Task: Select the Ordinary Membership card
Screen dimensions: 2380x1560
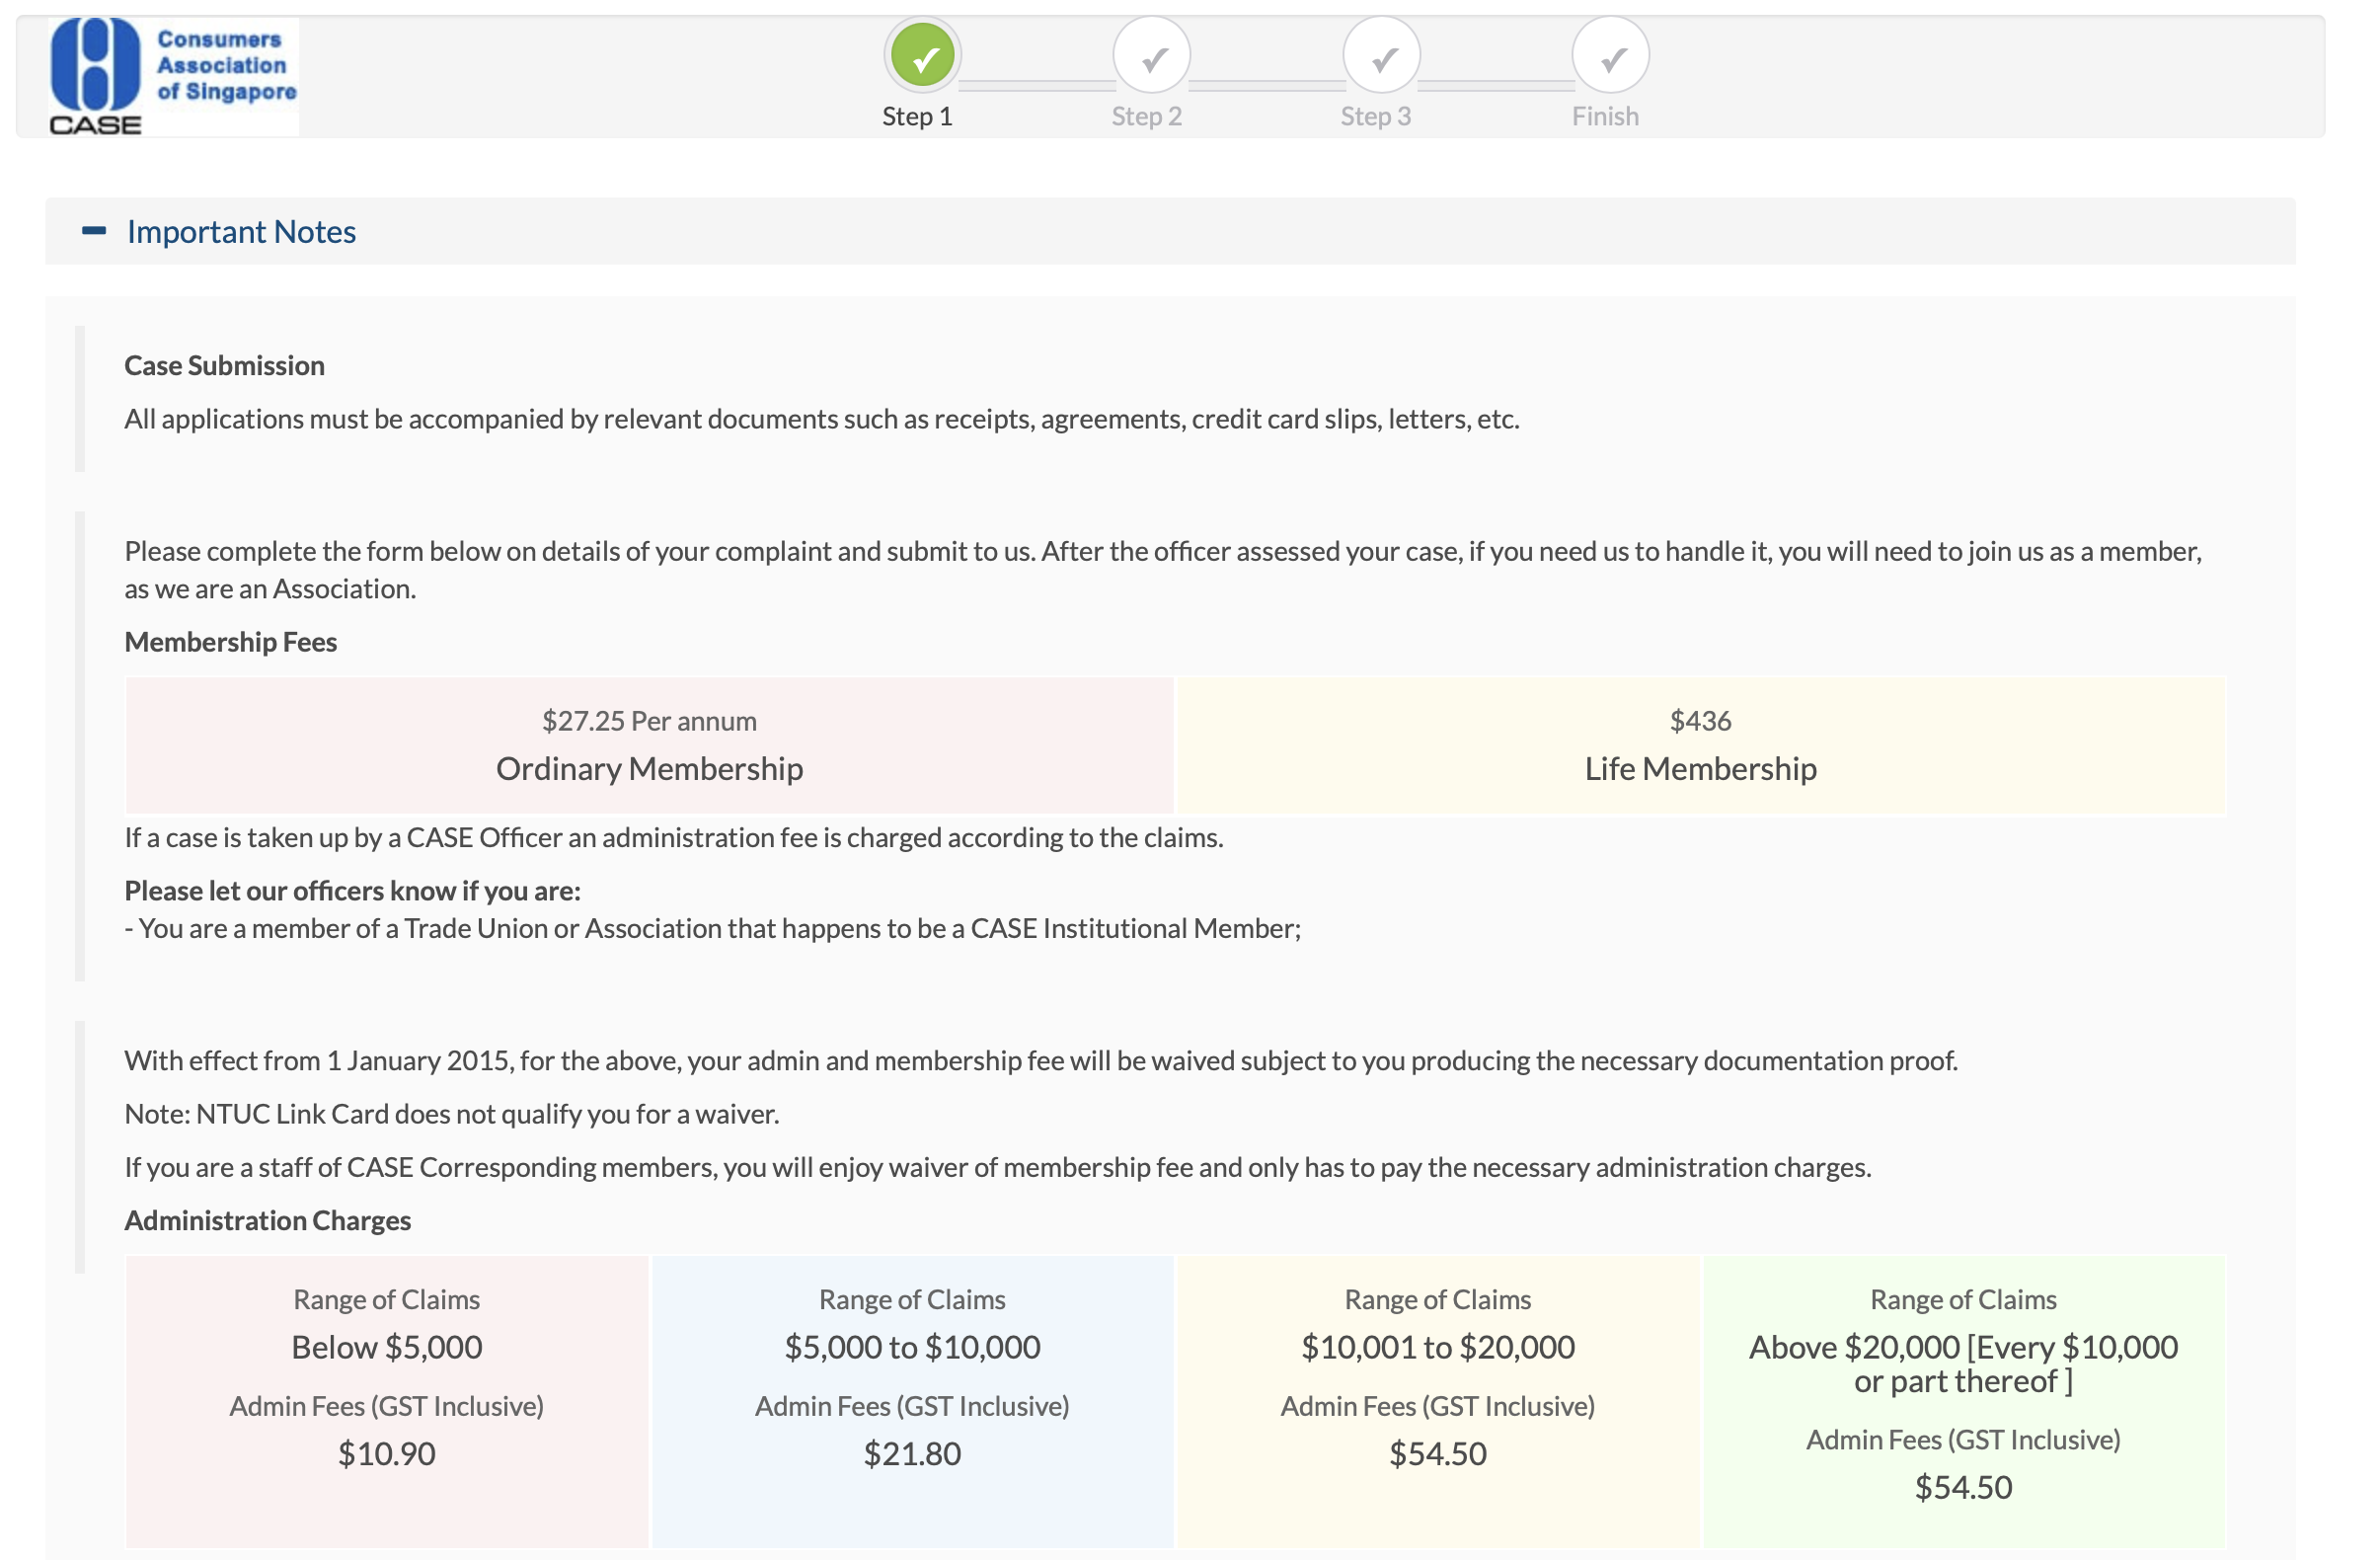Action: [x=649, y=746]
